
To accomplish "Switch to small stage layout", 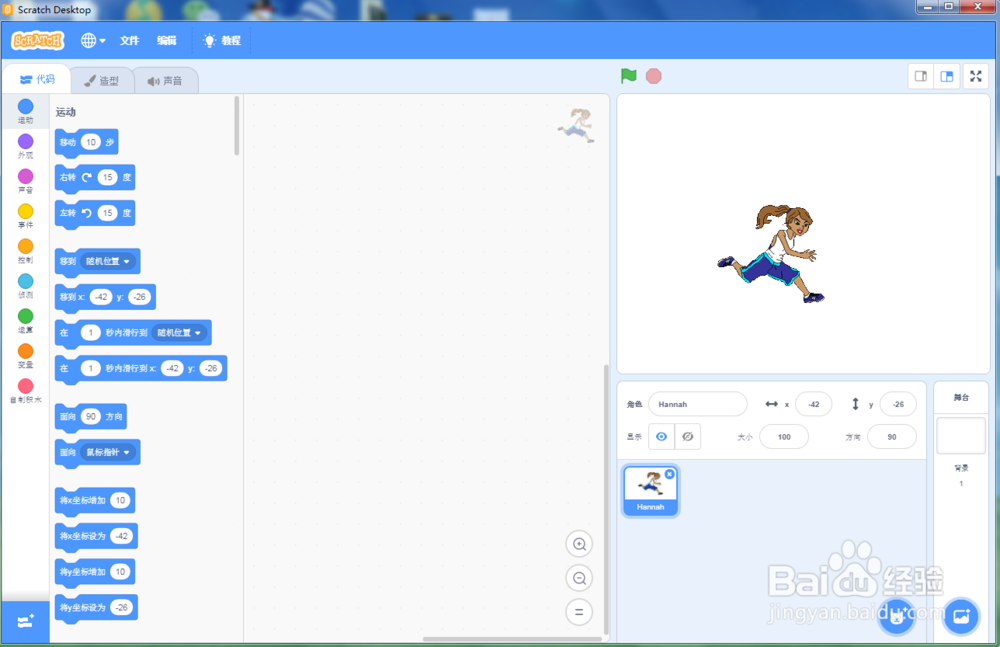I will click(x=921, y=77).
